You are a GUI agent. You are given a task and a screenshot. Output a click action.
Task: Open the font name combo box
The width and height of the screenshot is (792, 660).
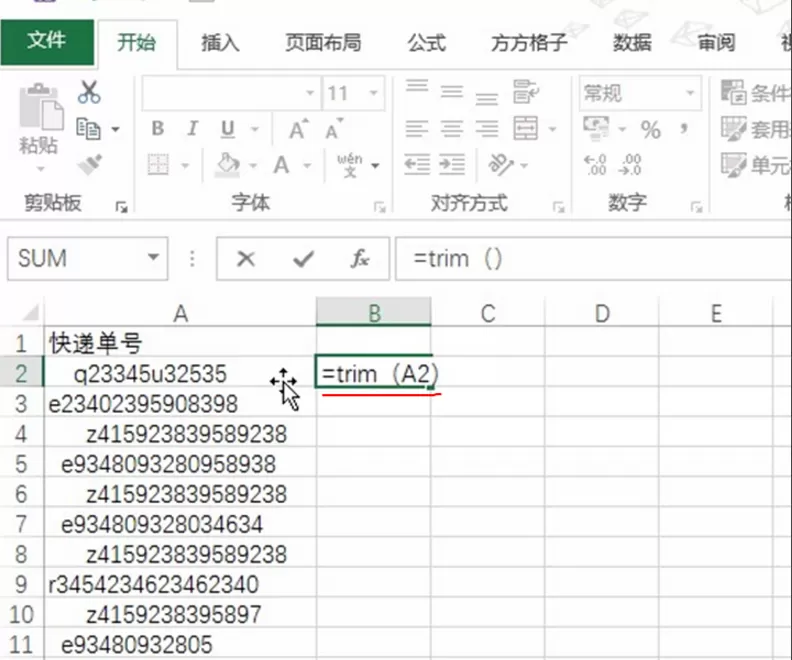pos(231,93)
